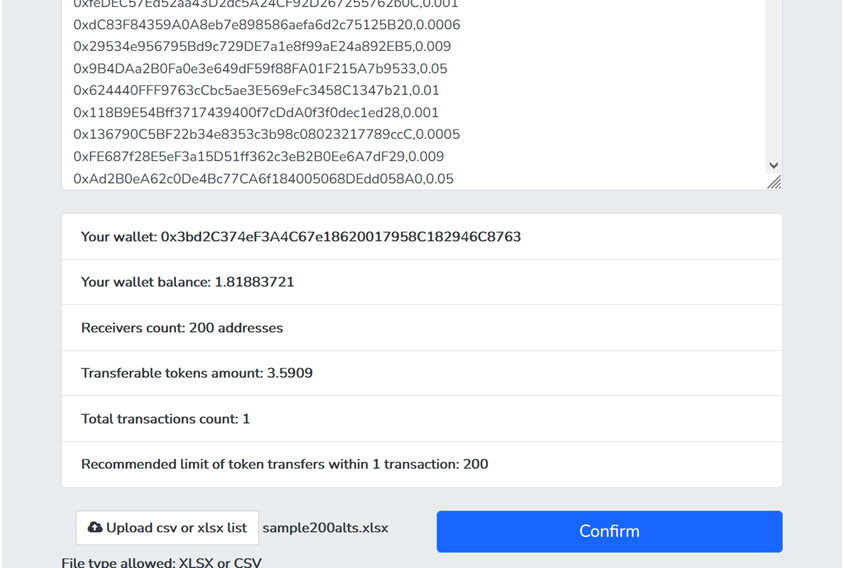Click the cloud upload icon
Viewport: 844px width, 568px height.
click(x=95, y=528)
